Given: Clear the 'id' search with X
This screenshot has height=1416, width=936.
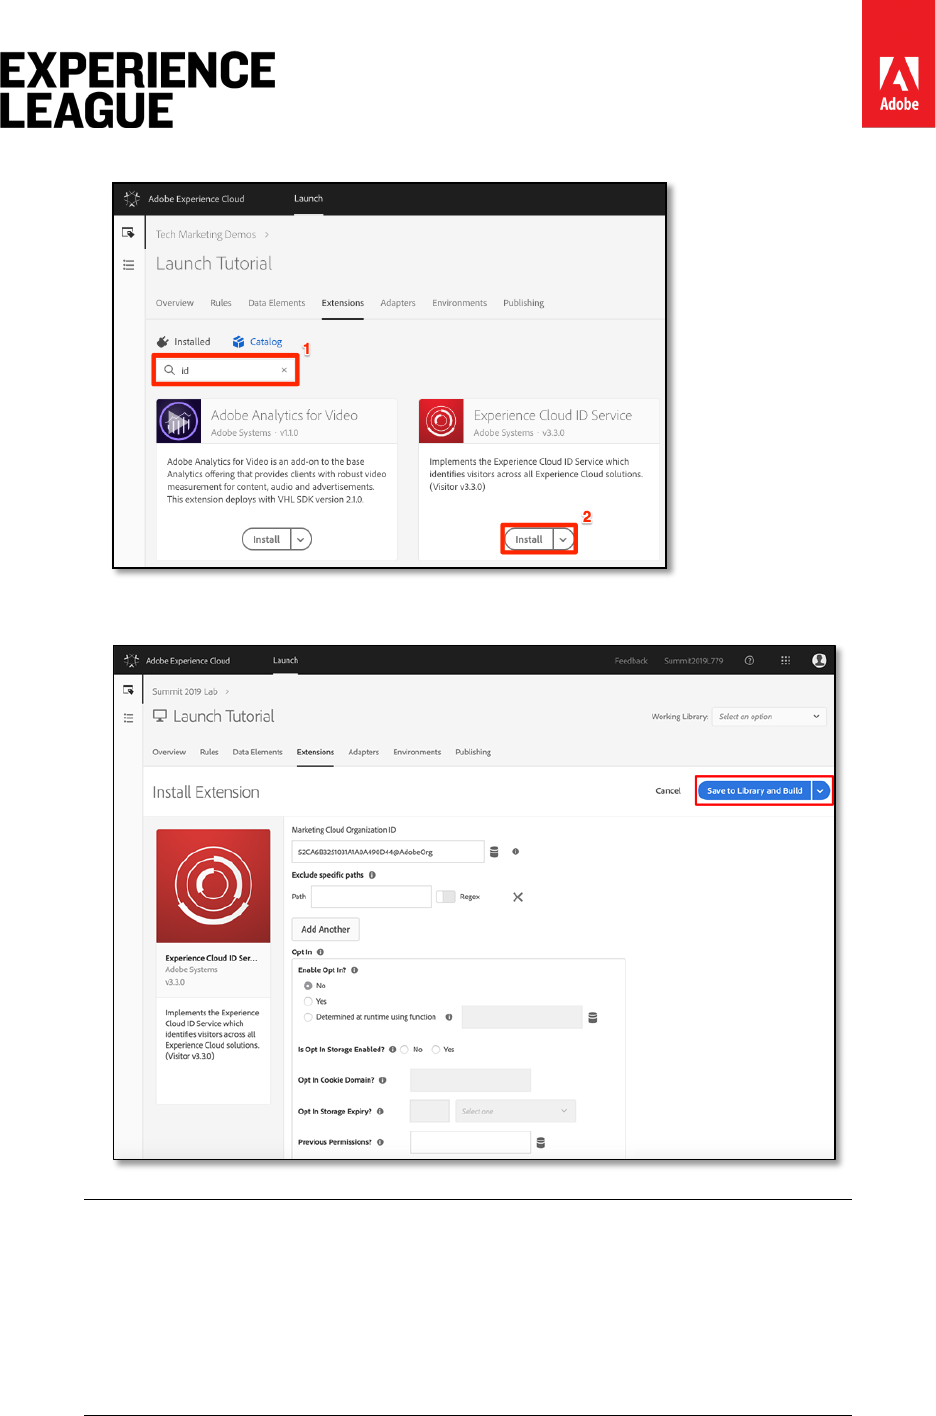Looking at the screenshot, I should [x=284, y=370].
